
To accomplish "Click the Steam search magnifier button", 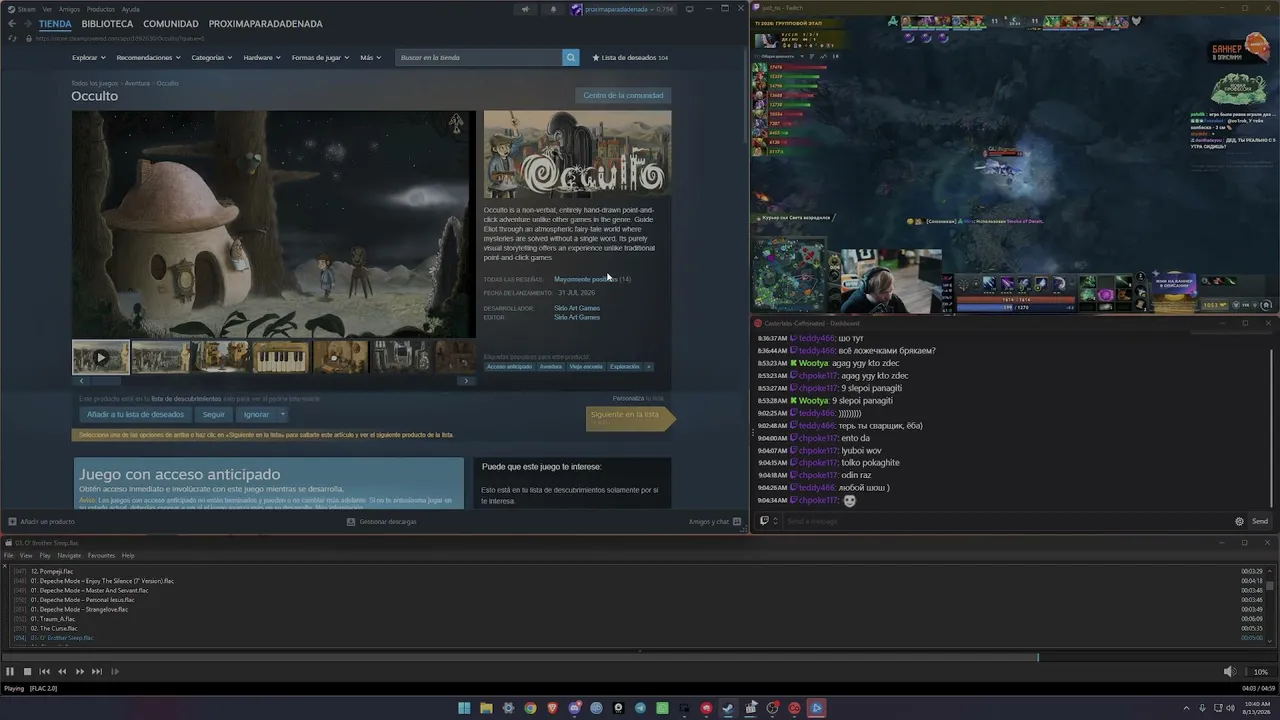I will [571, 57].
